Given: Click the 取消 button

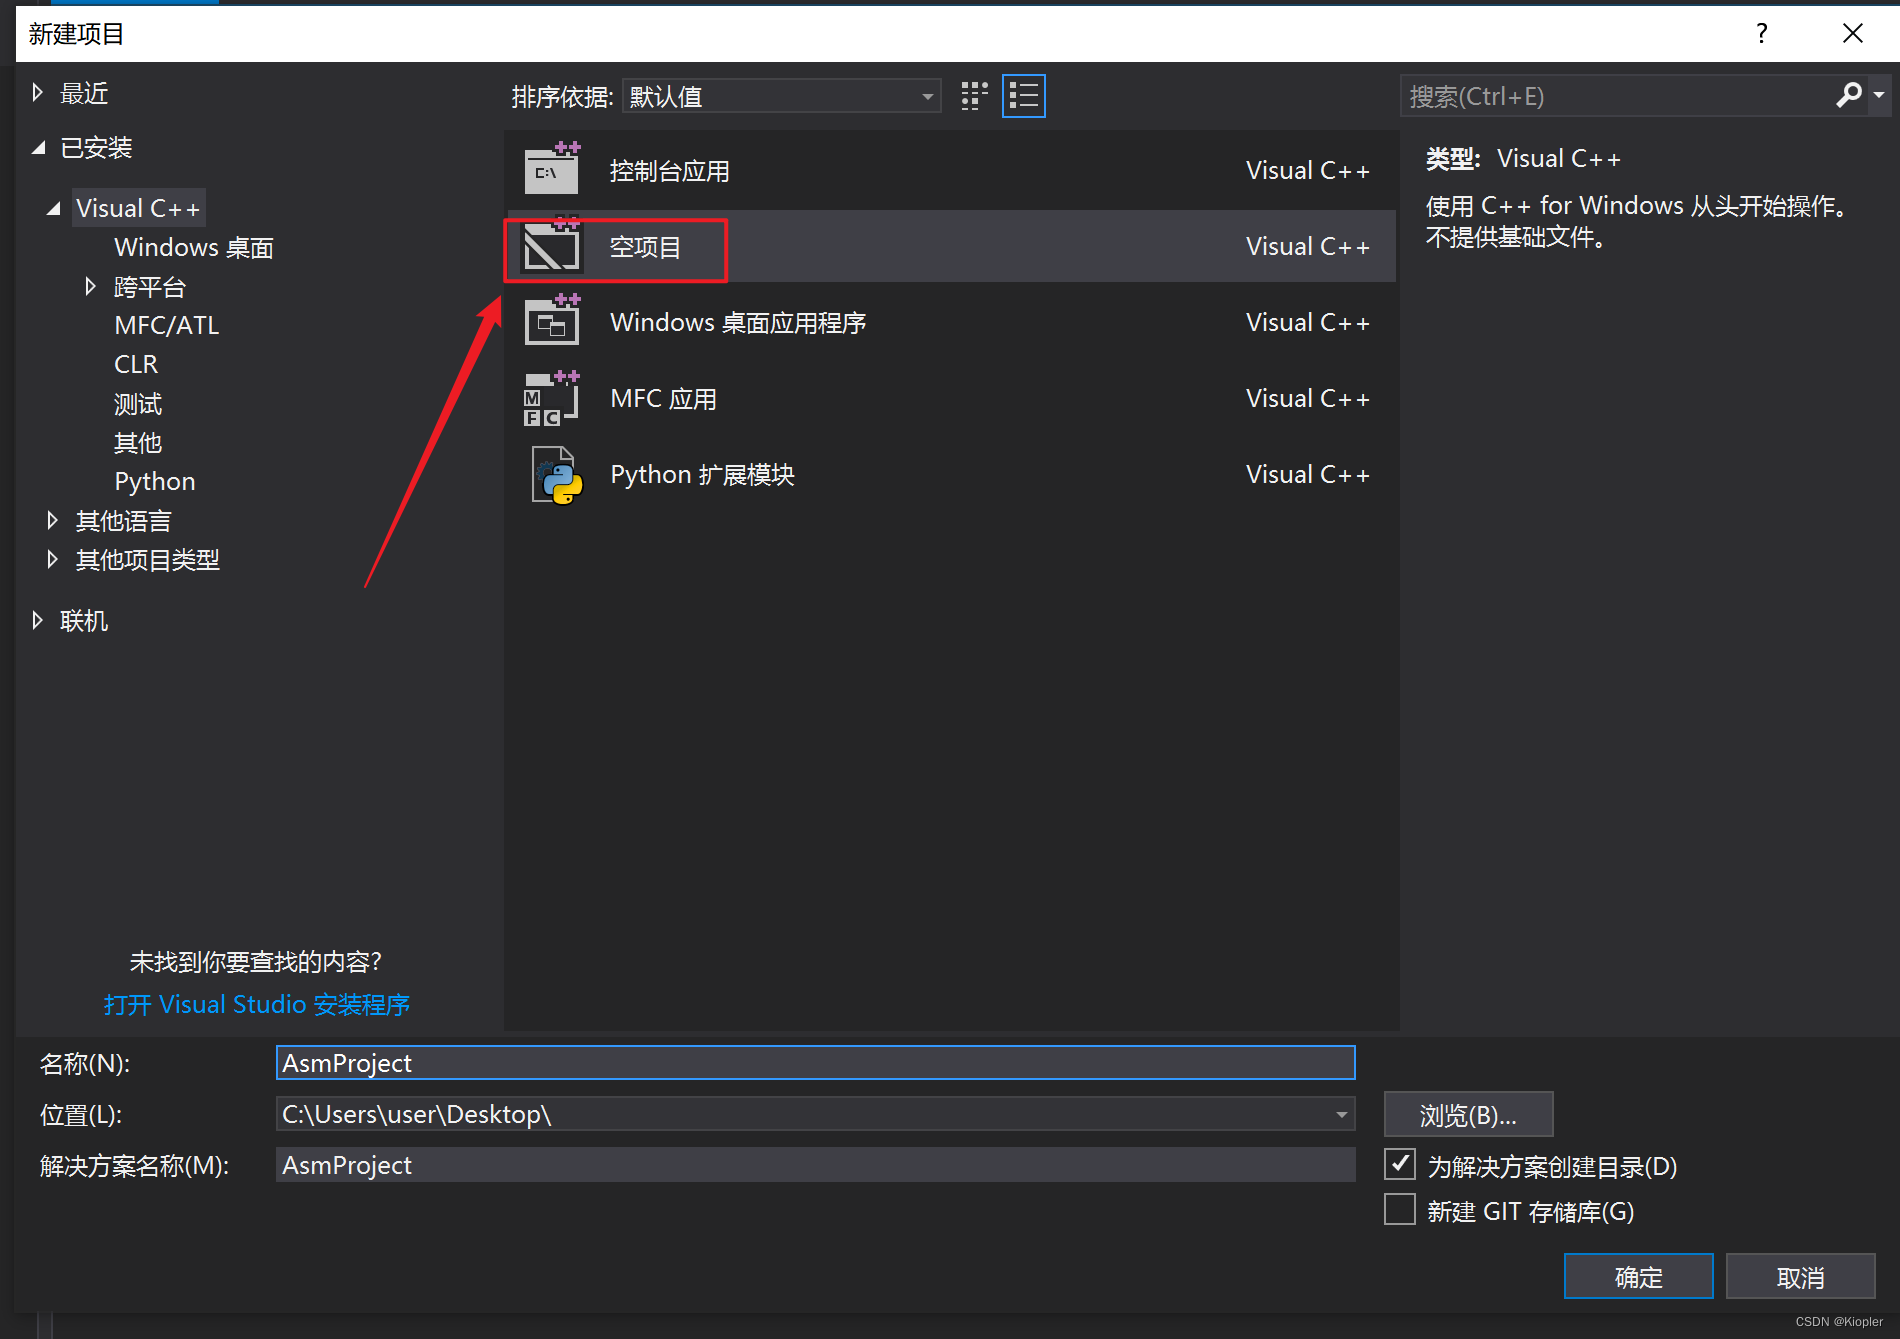Looking at the screenshot, I should pyautogui.click(x=1800, y=1276).
